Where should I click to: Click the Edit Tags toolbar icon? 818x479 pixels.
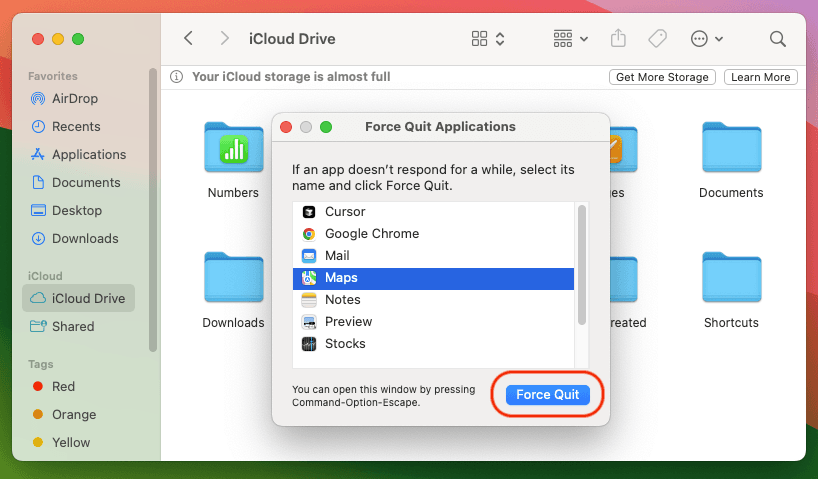click(657, 39)
